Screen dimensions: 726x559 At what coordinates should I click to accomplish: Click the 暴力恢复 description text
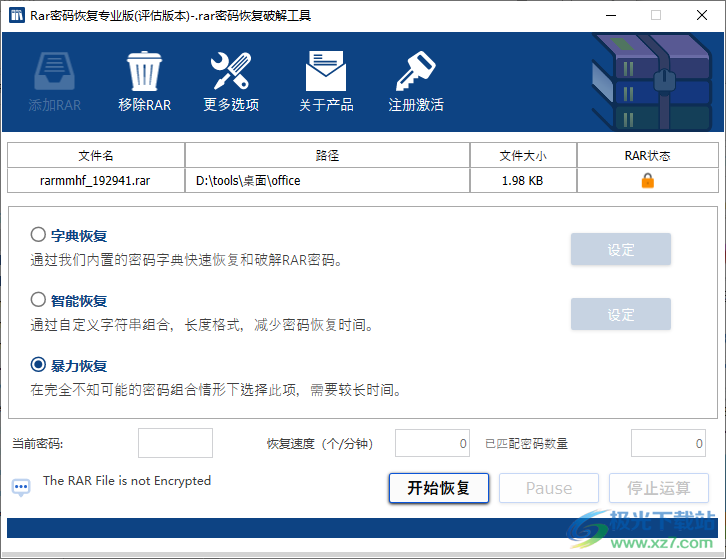(x=216, y=389)
